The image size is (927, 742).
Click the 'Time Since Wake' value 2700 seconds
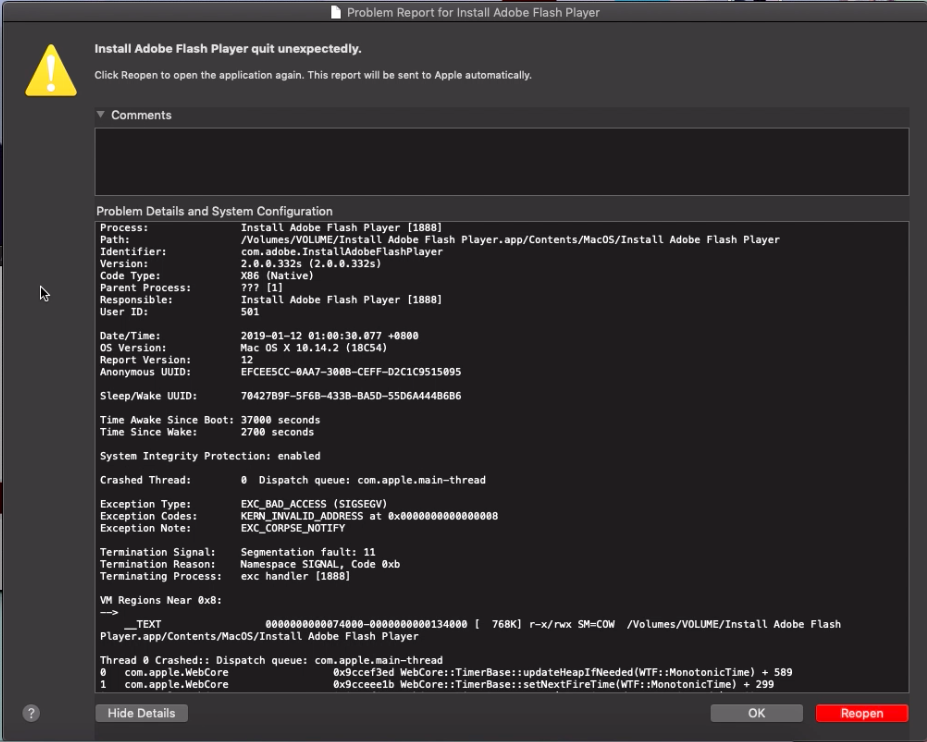click(277, 432)
